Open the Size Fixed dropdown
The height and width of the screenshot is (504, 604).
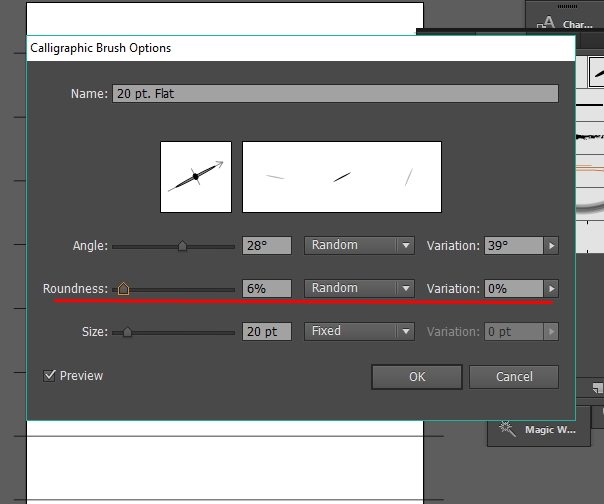point(359,331)
